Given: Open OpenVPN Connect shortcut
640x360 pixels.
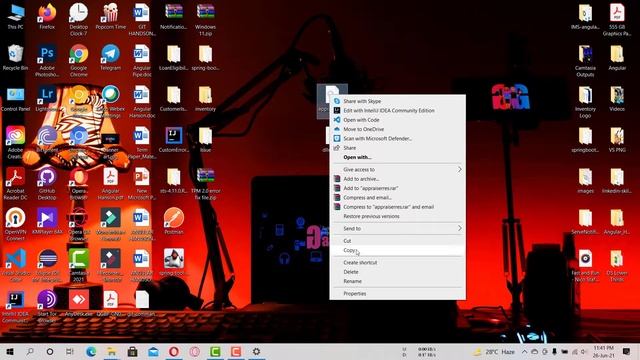Looking at the screenshot, I should pos(16,224).
